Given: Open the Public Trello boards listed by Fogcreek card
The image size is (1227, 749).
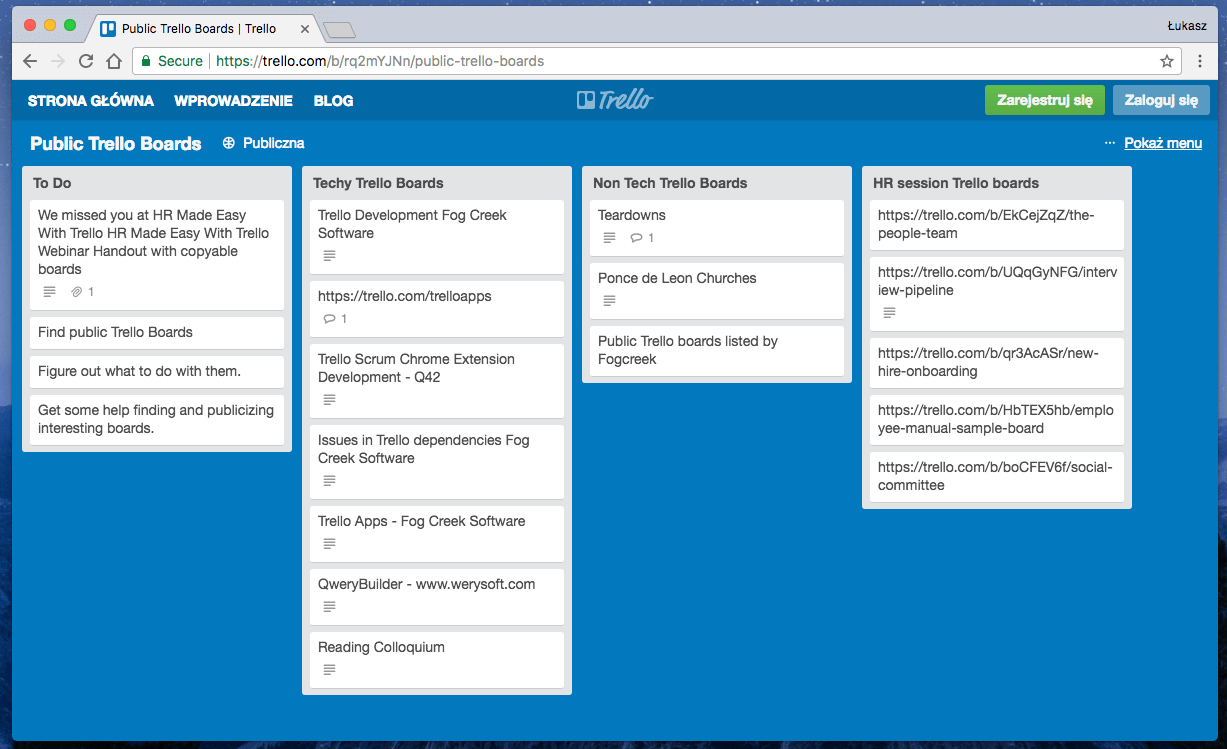Looking at the screenshot, I should point(717,351).
